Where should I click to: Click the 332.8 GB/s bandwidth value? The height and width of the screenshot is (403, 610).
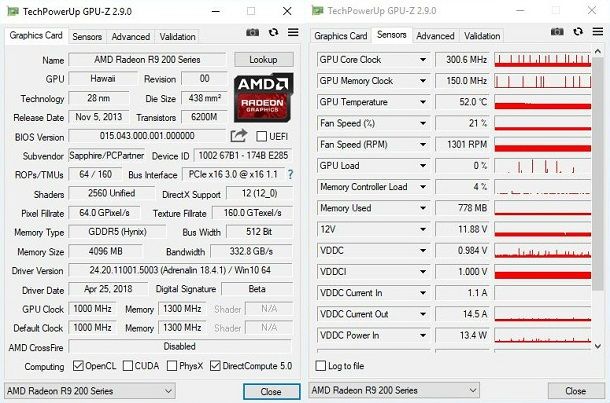(x=251, y=251)
